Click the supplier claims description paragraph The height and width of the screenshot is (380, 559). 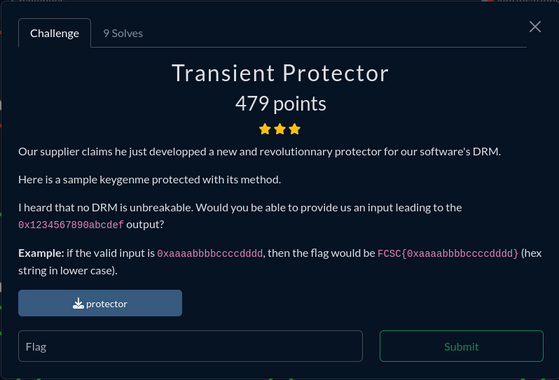[260, 152]
